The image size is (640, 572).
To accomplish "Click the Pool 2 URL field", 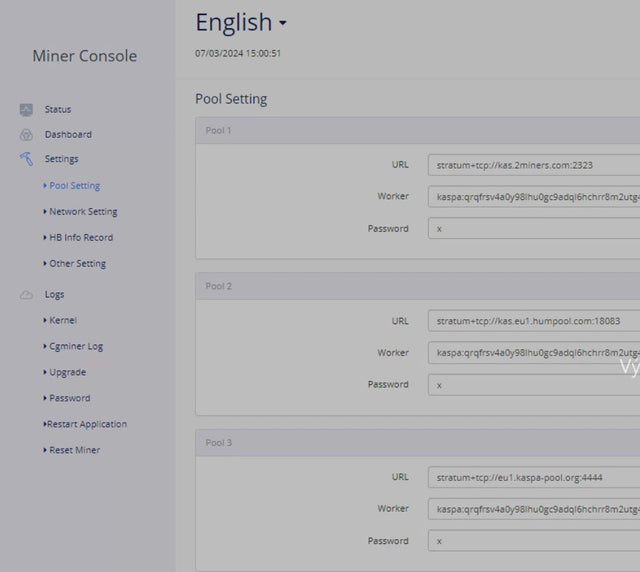I will pos(534,321).
